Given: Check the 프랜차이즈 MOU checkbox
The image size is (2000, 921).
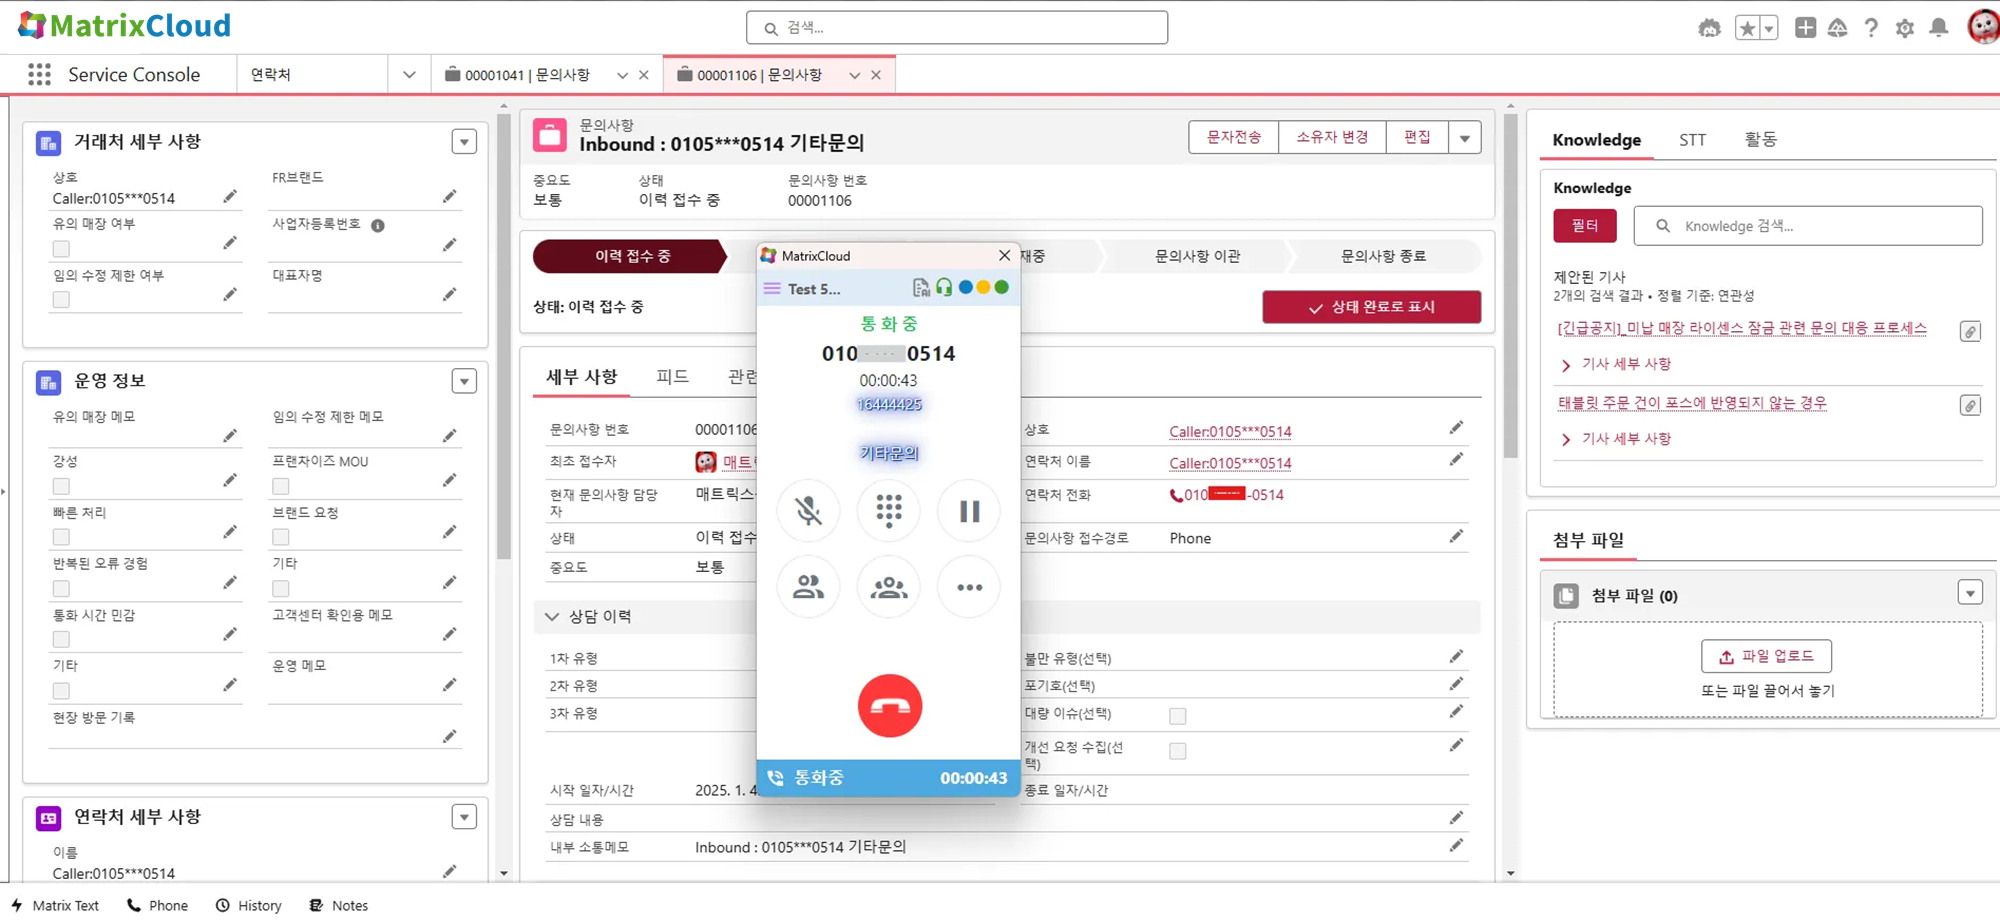Looking at the screenshot, I should pos(281,486).
